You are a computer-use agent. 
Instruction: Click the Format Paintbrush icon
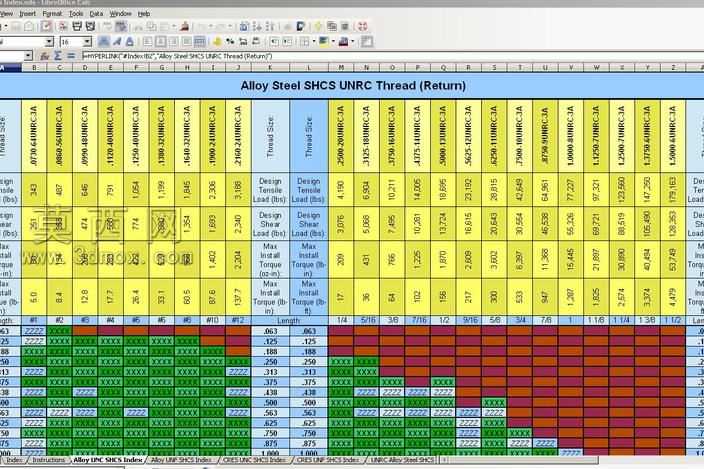click(185, 26)
